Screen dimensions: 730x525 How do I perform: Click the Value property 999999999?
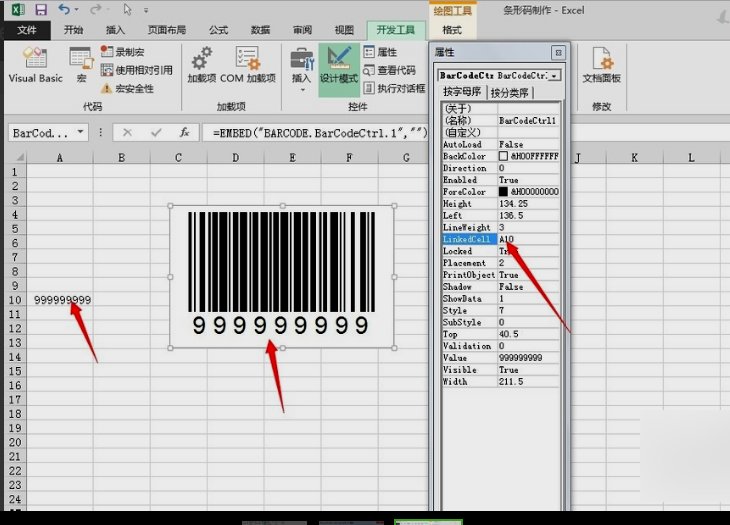(x=528, y=357)
